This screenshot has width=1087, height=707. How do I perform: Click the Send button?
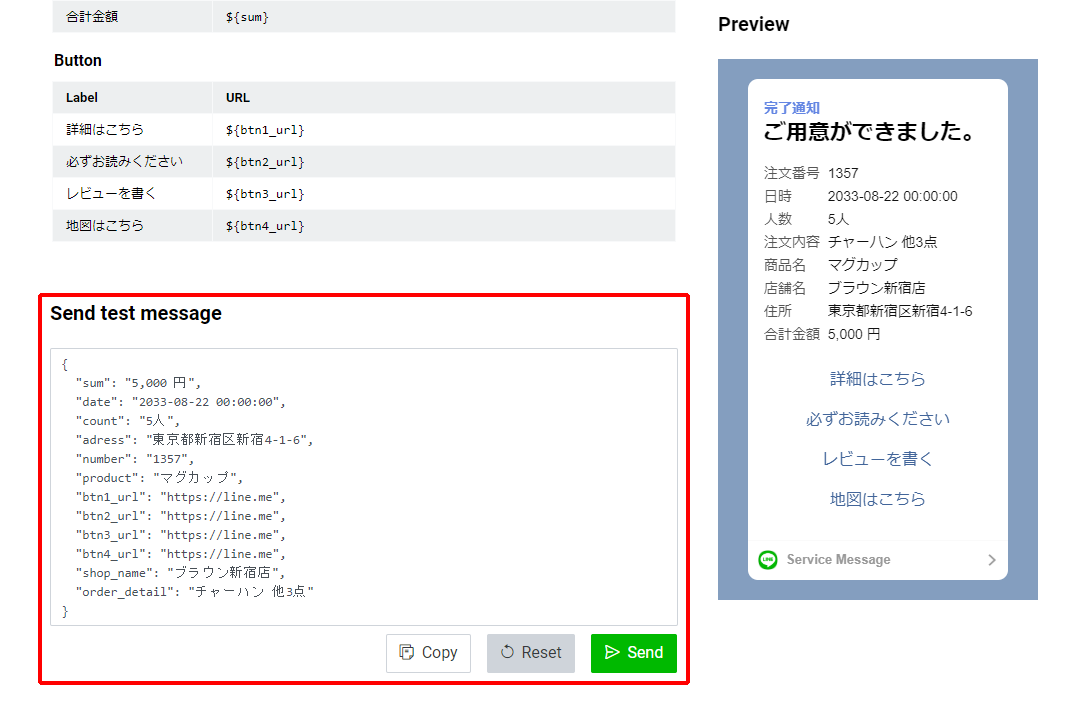[x=633, y=653]
